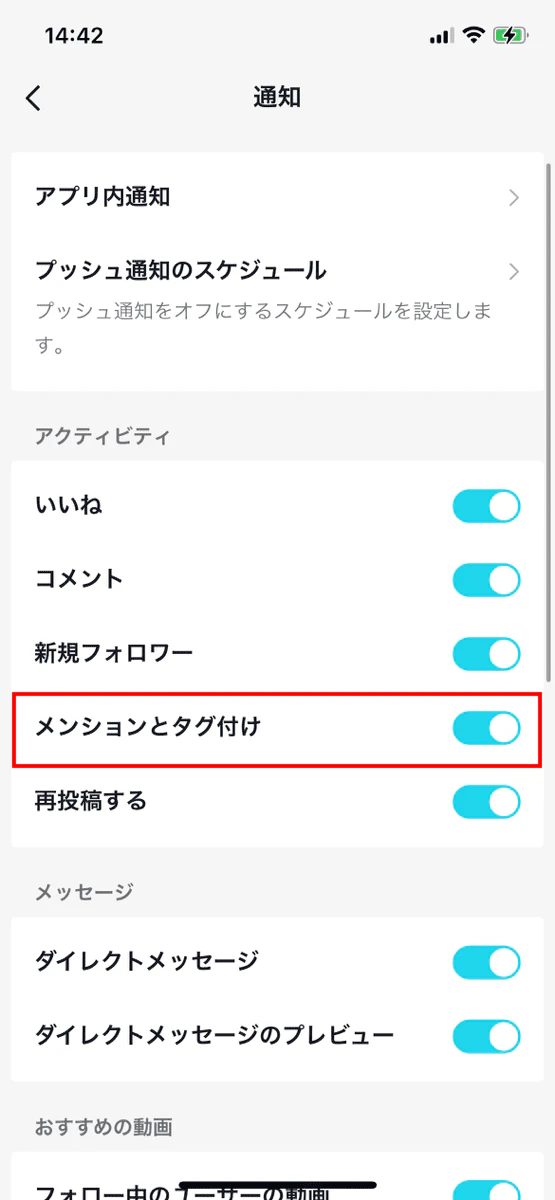Tap the cellular signal bars icon
555x1200 pixels.
[441, 37]
